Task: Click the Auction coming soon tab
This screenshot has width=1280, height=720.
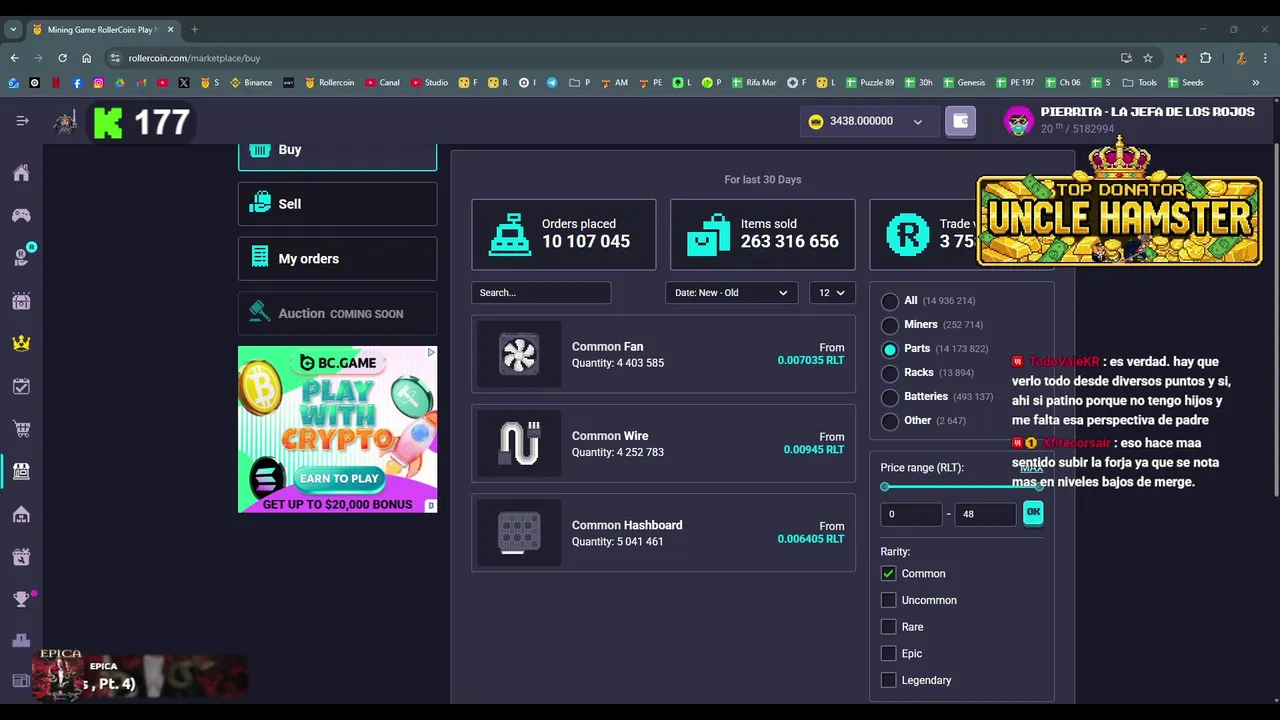Action: [x=337, y=313]
